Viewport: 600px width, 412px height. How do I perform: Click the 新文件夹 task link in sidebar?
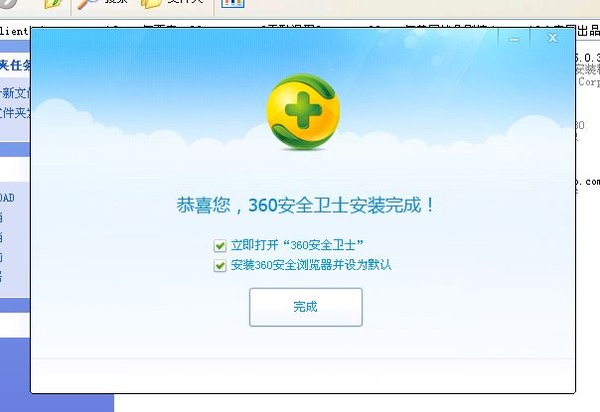point(14,93)
